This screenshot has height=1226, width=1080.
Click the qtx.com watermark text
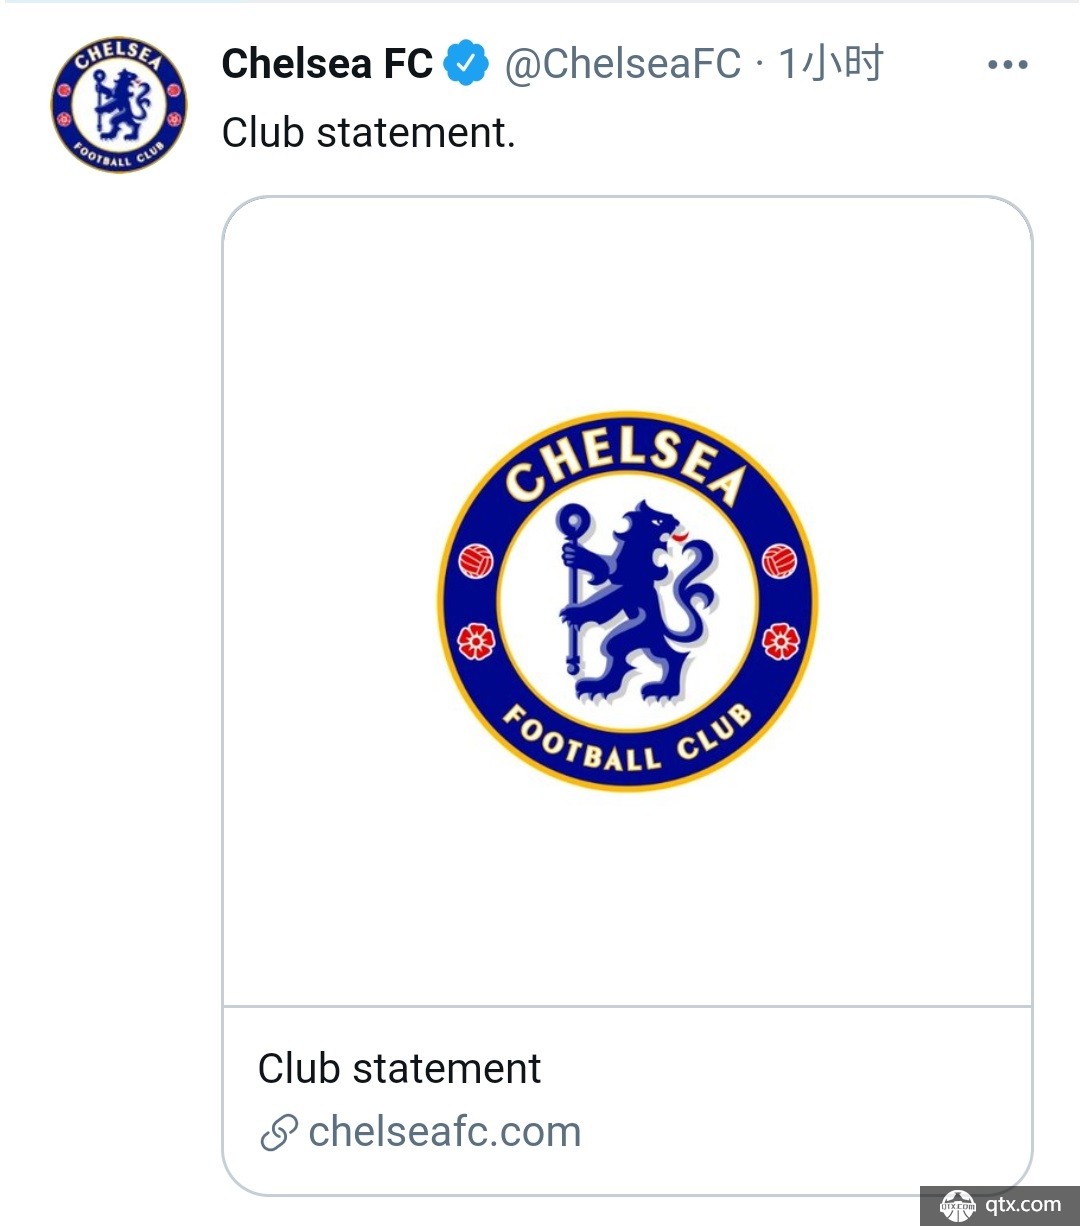1023,1204
